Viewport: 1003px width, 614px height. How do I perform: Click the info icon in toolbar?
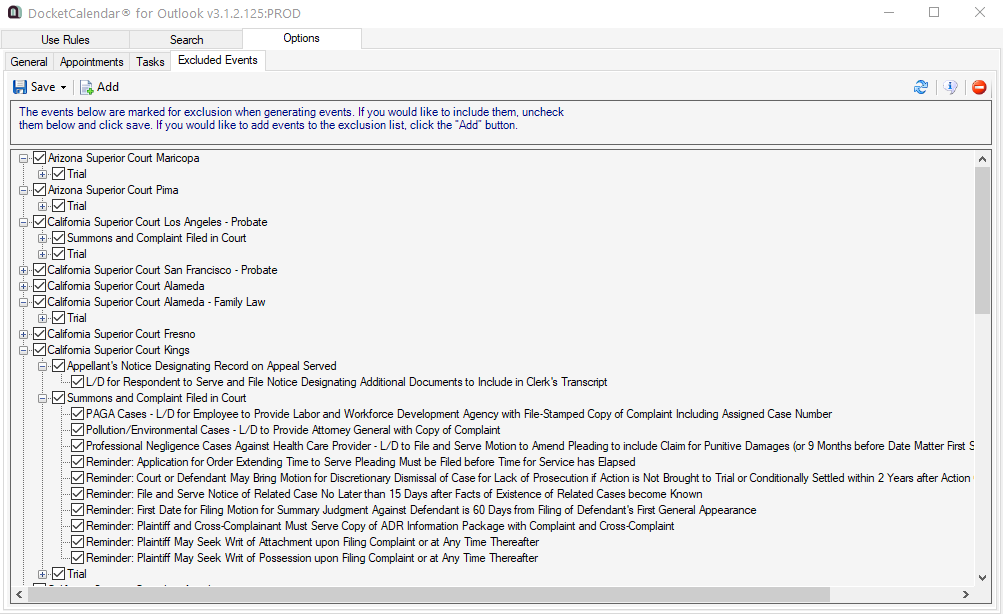click(x=951, y=88)
